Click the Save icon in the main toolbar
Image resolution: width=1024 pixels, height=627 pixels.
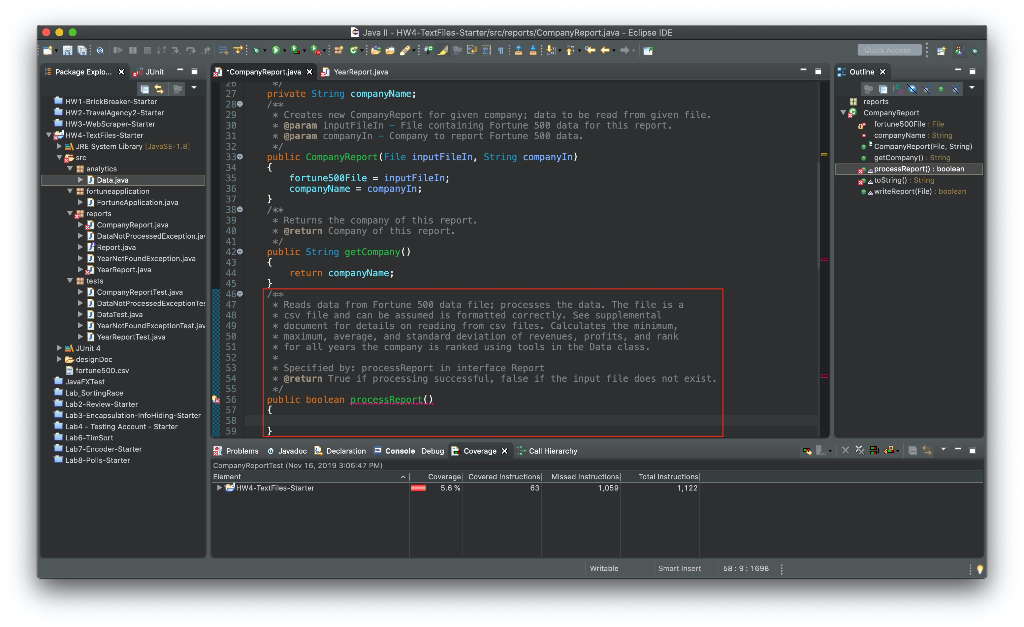pyautogui.click(x=67, y=50)
